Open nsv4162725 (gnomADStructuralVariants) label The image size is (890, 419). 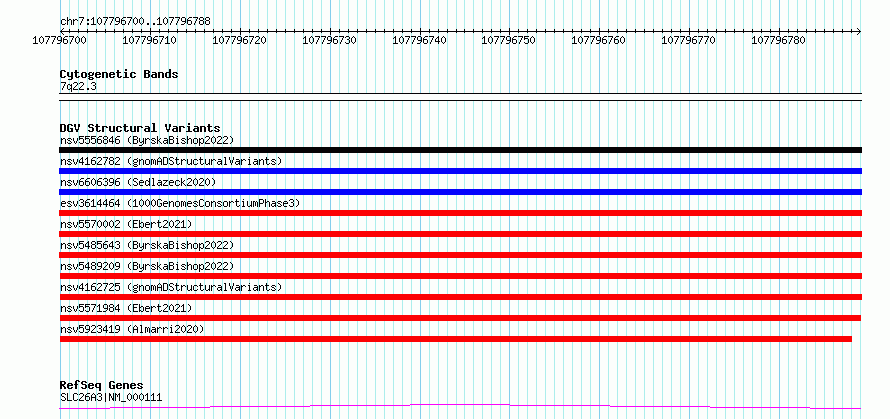pyautogui.click(x=171, y=287)
